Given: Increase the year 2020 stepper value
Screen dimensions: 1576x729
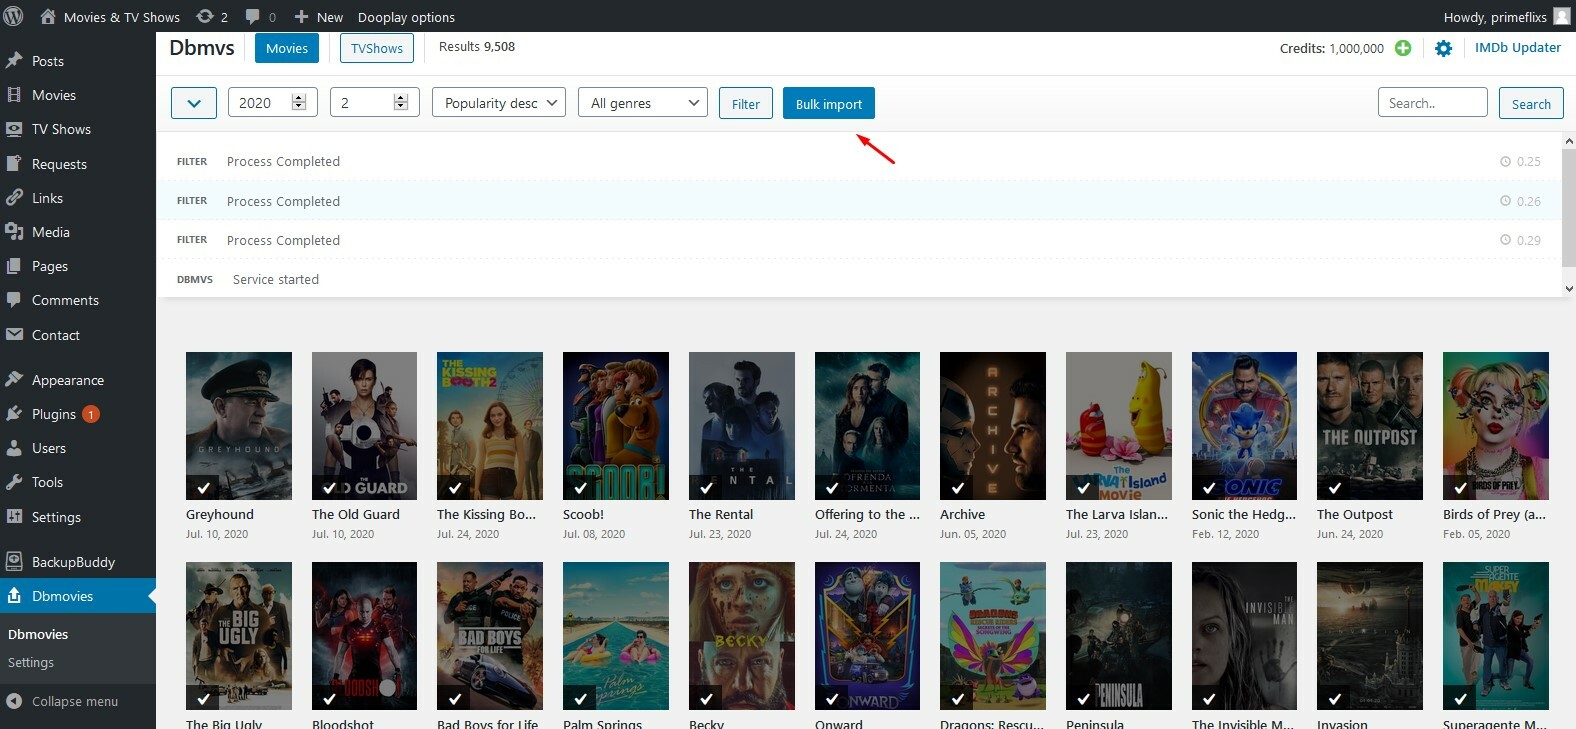Looking at the screenshot, I should (x=298, y=98).
